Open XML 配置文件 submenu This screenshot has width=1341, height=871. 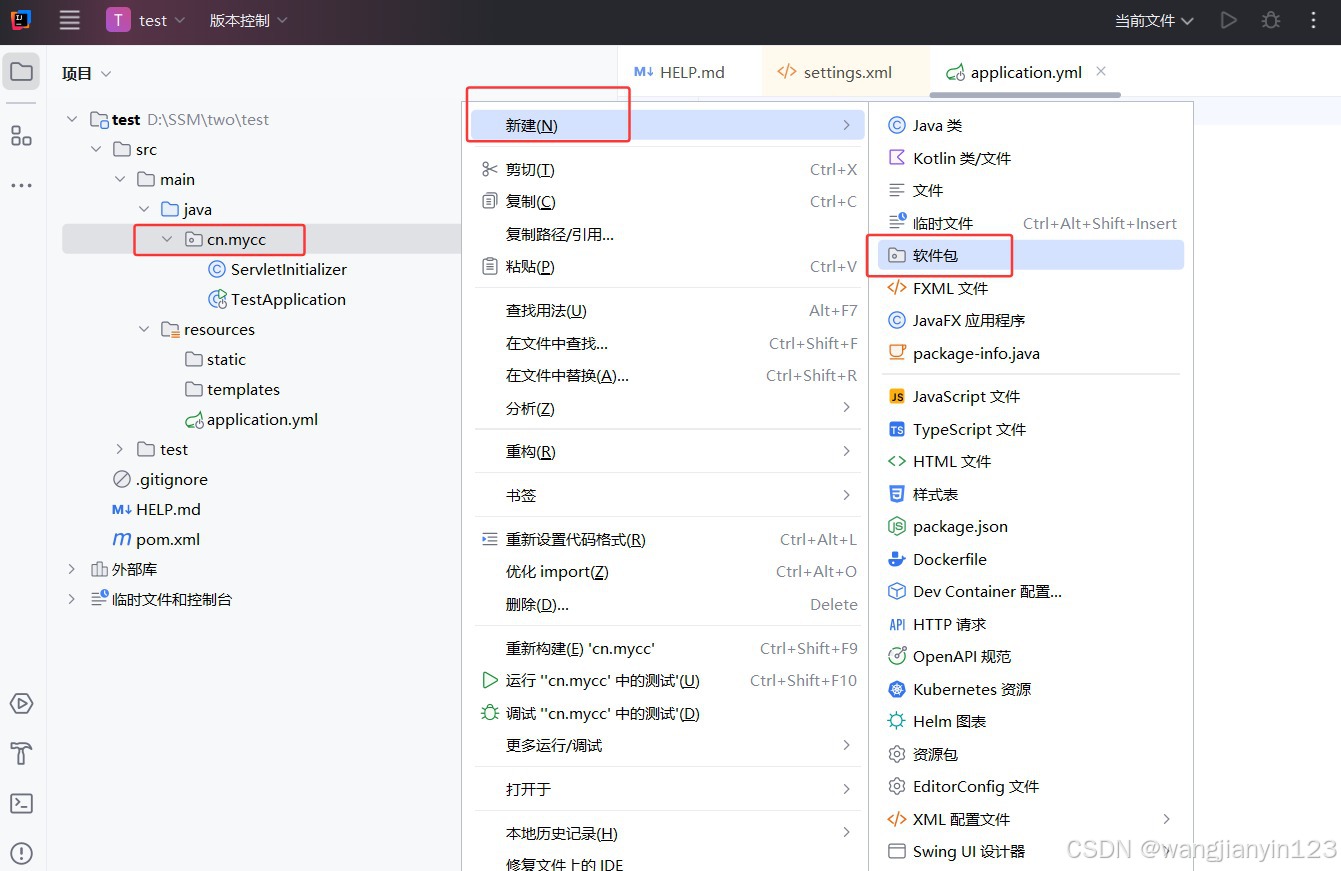click(x=1031, y=819)
